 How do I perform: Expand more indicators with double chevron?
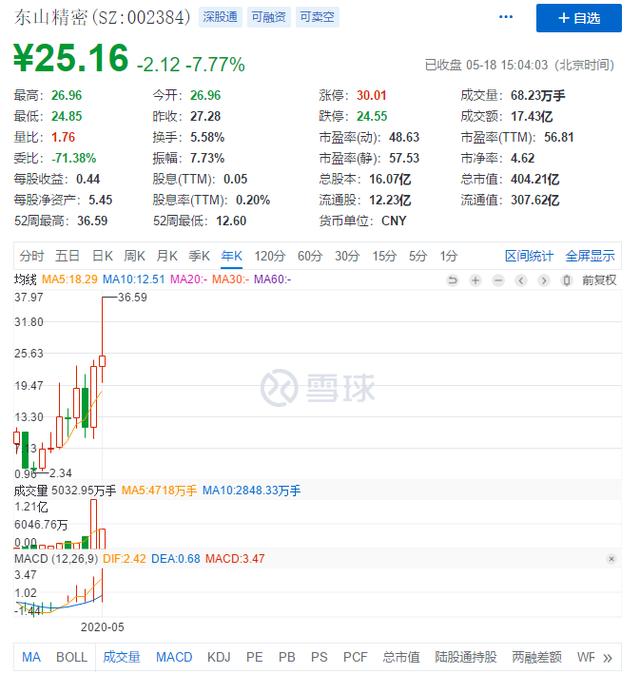pyautogui.click(x=607, y=658)
